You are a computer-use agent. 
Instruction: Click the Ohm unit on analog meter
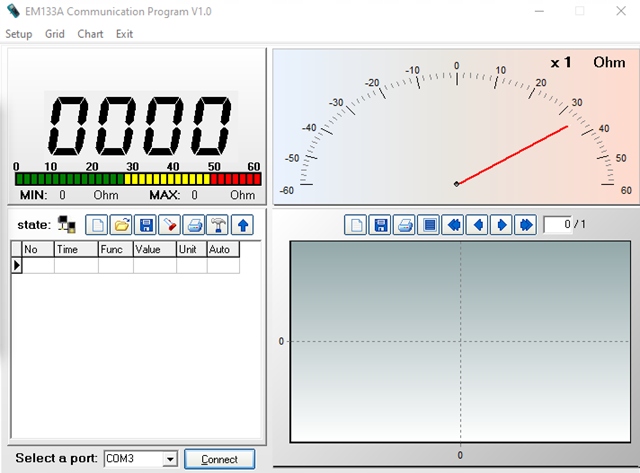tap(609, 62)
